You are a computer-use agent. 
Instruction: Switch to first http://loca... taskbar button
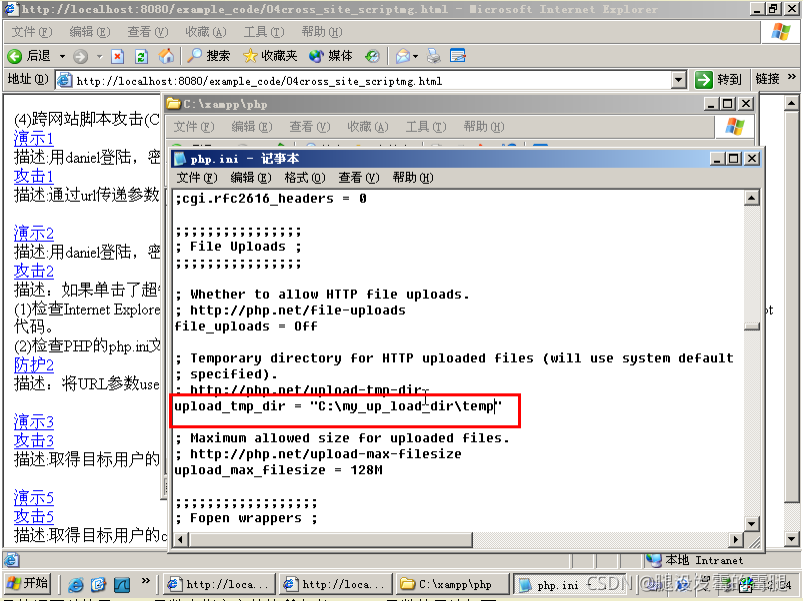(220, 584)
